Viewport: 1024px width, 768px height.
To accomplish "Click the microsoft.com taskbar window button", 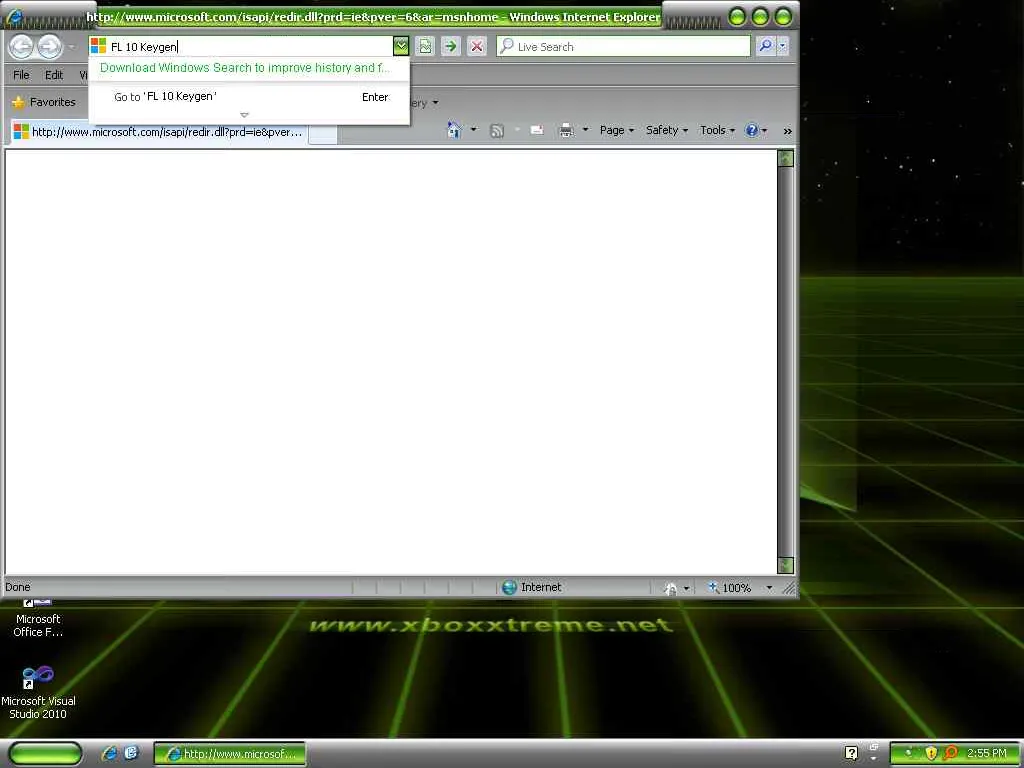I will [x=229, y=754].
